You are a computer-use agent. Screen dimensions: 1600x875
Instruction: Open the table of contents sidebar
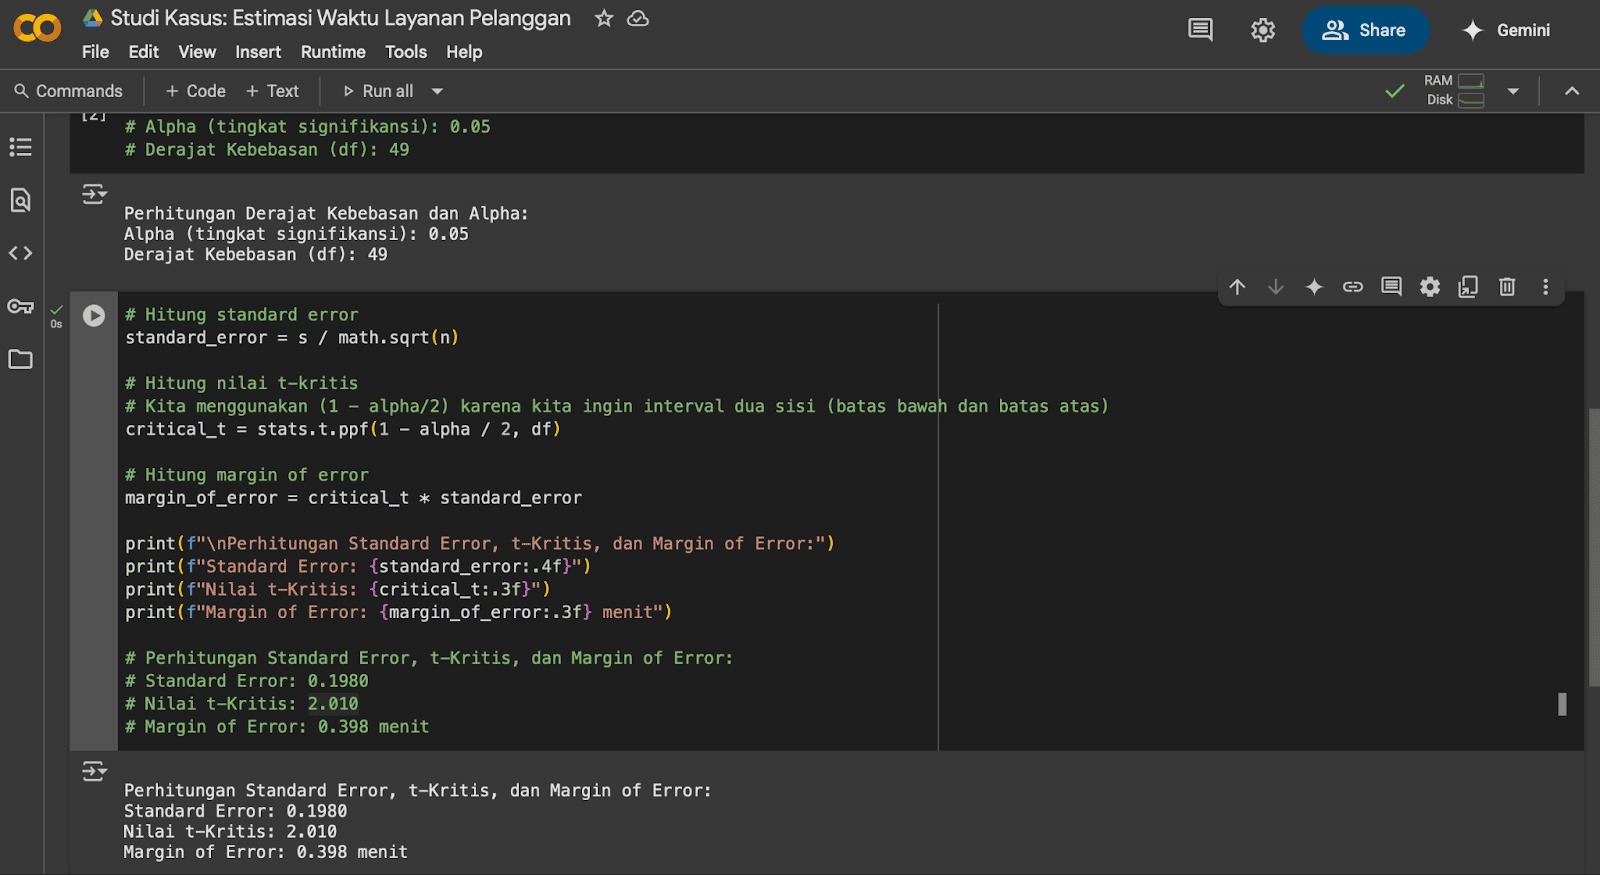click(x=20, y=148)
